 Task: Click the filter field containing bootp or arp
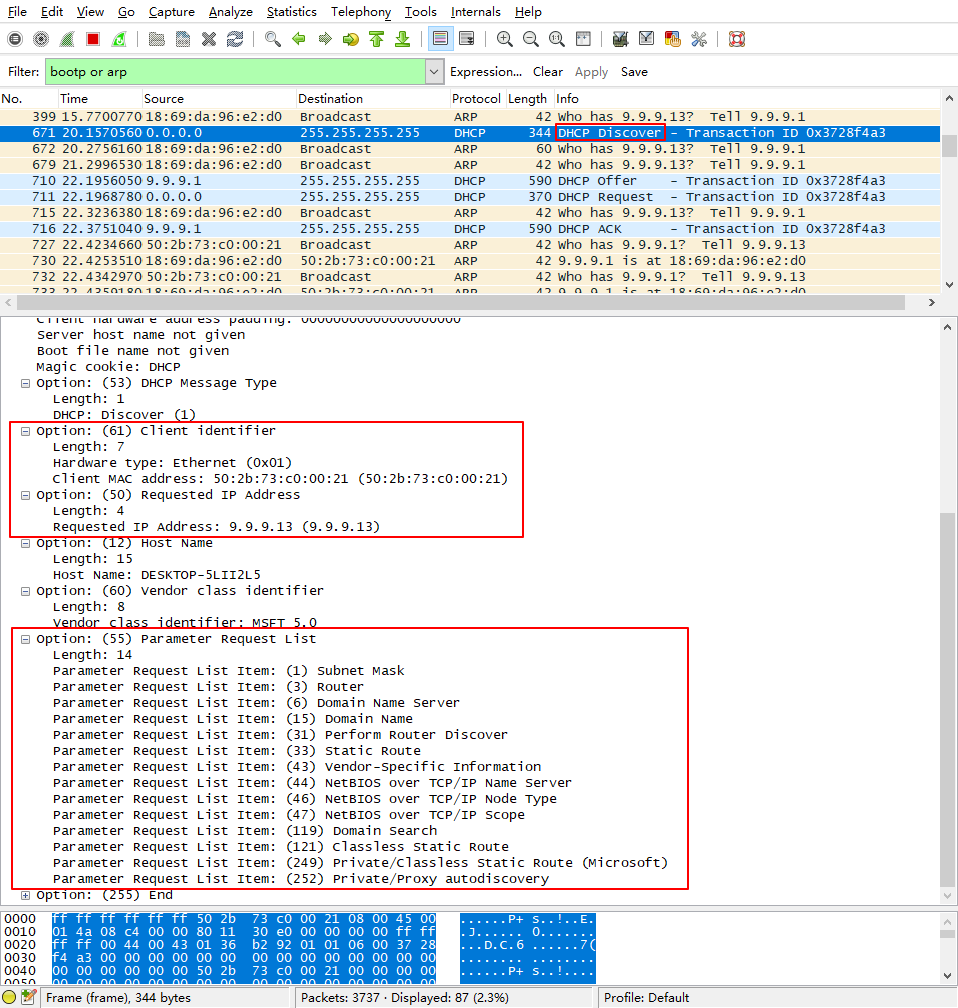[235, 72]
